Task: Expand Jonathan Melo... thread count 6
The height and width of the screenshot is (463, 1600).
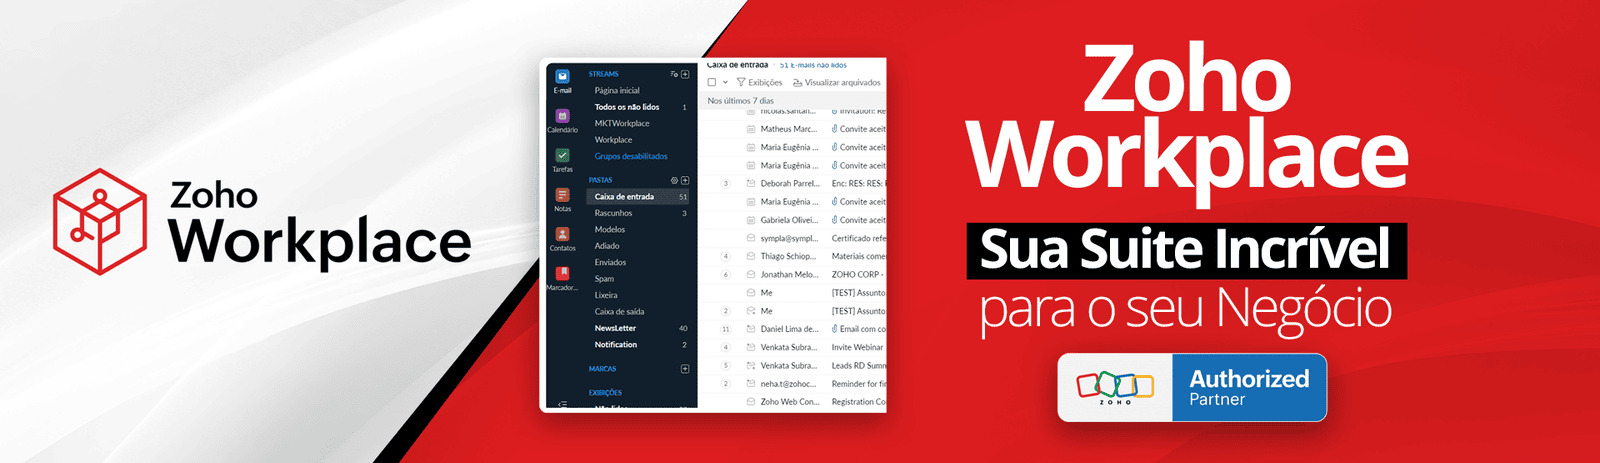Action: click(726, 274)
